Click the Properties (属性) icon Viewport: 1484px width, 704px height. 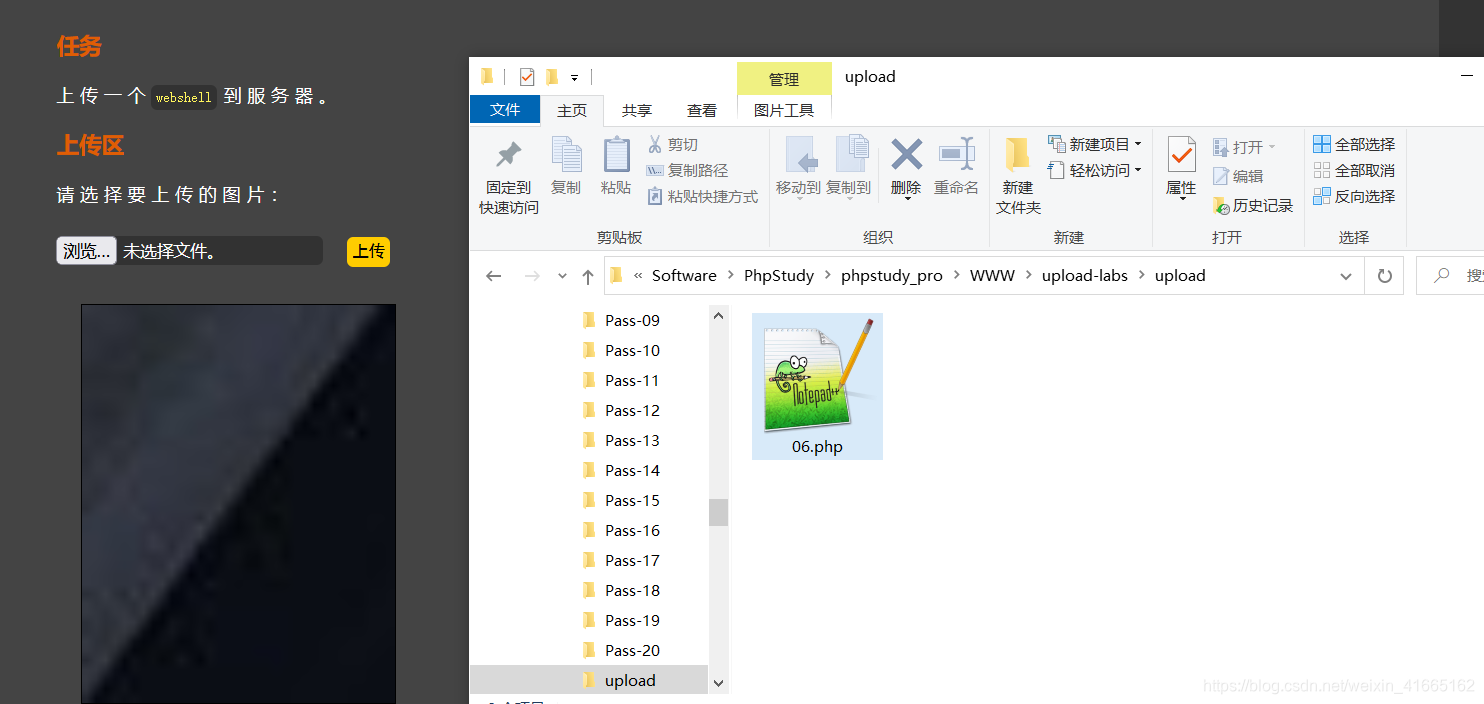pyautogui.click(x=1181, y=155)
